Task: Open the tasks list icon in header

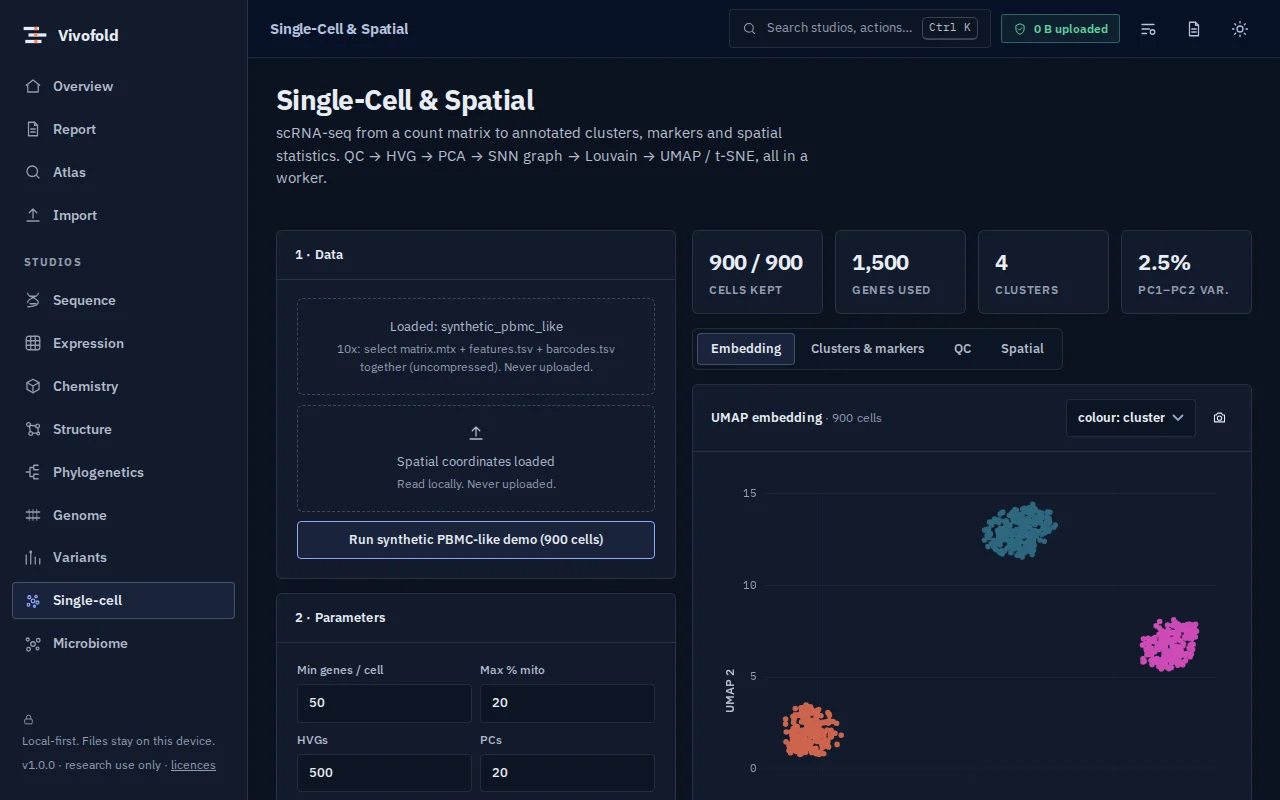Action: 1148,29
